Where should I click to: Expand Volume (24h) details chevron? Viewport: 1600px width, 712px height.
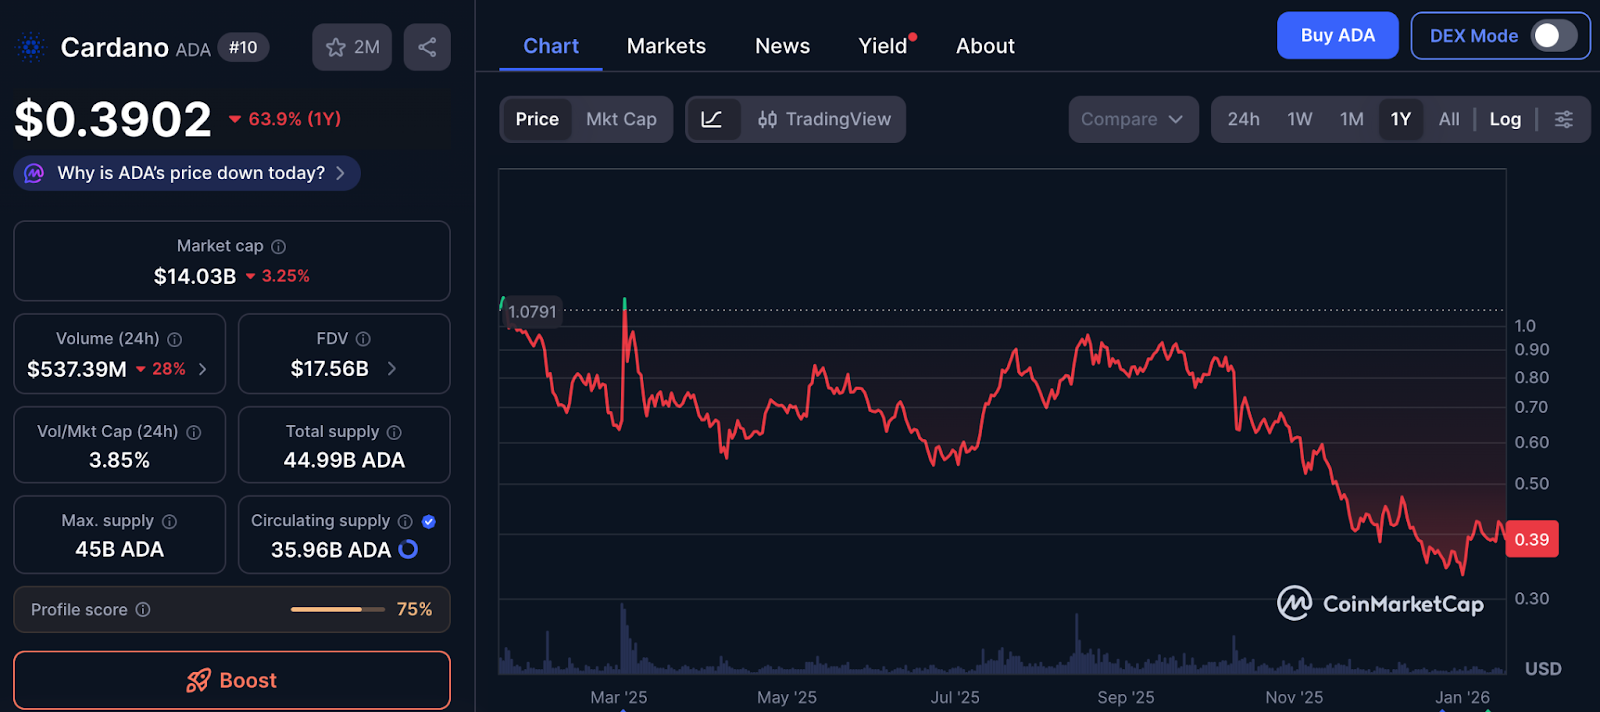point(203,369)
